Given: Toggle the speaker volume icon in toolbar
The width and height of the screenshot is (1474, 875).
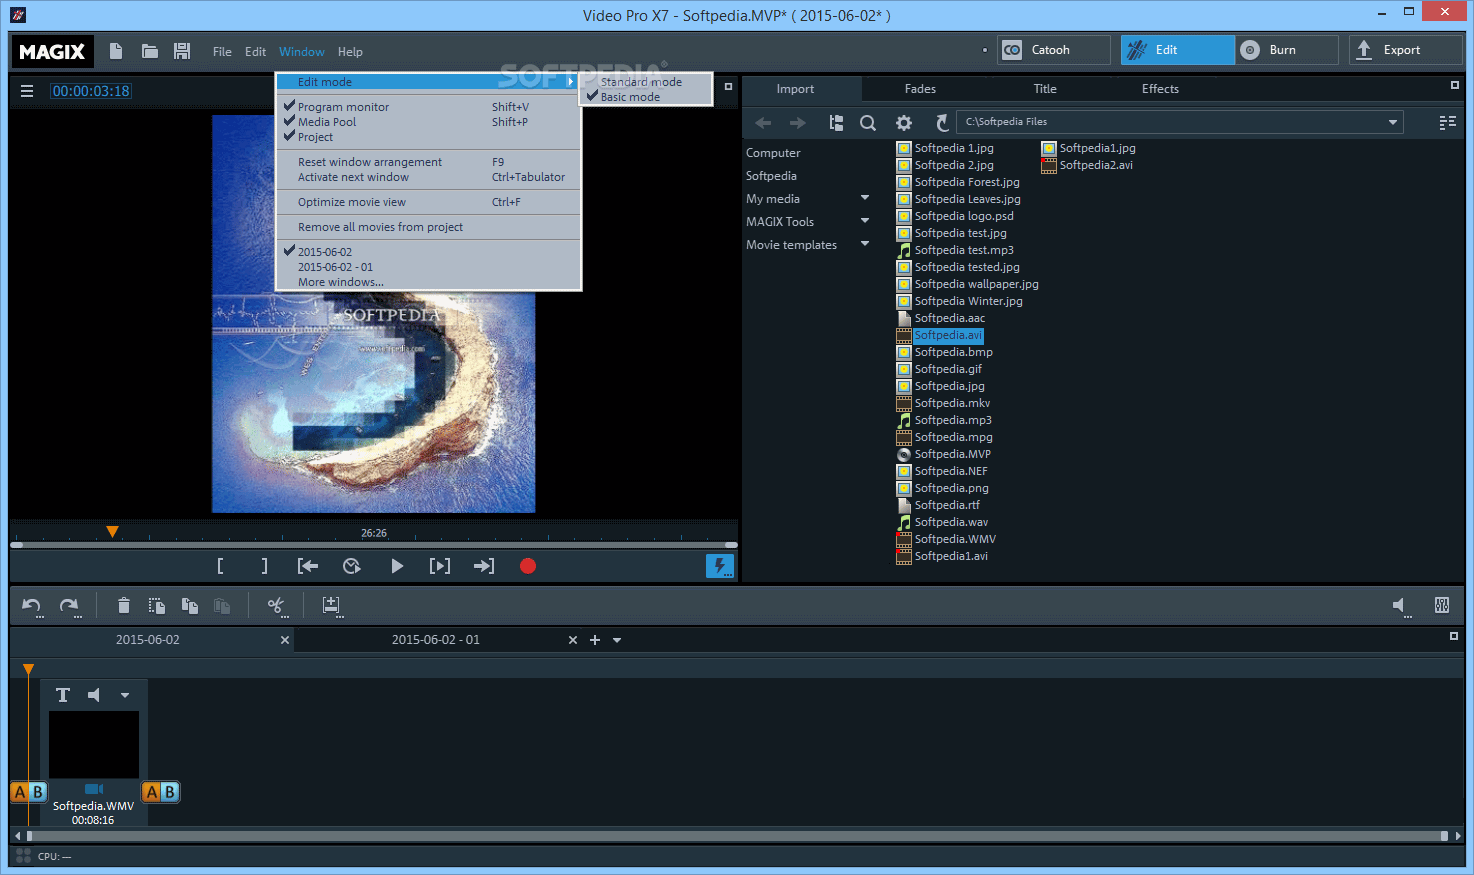Looking at the screenshot, I should [x=1402, y=606].
